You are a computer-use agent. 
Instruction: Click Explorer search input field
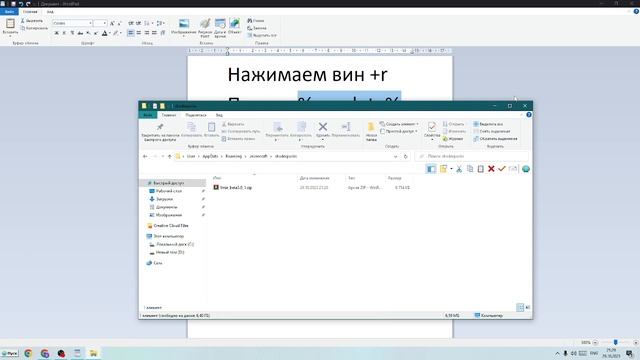[x=472, y=156]
